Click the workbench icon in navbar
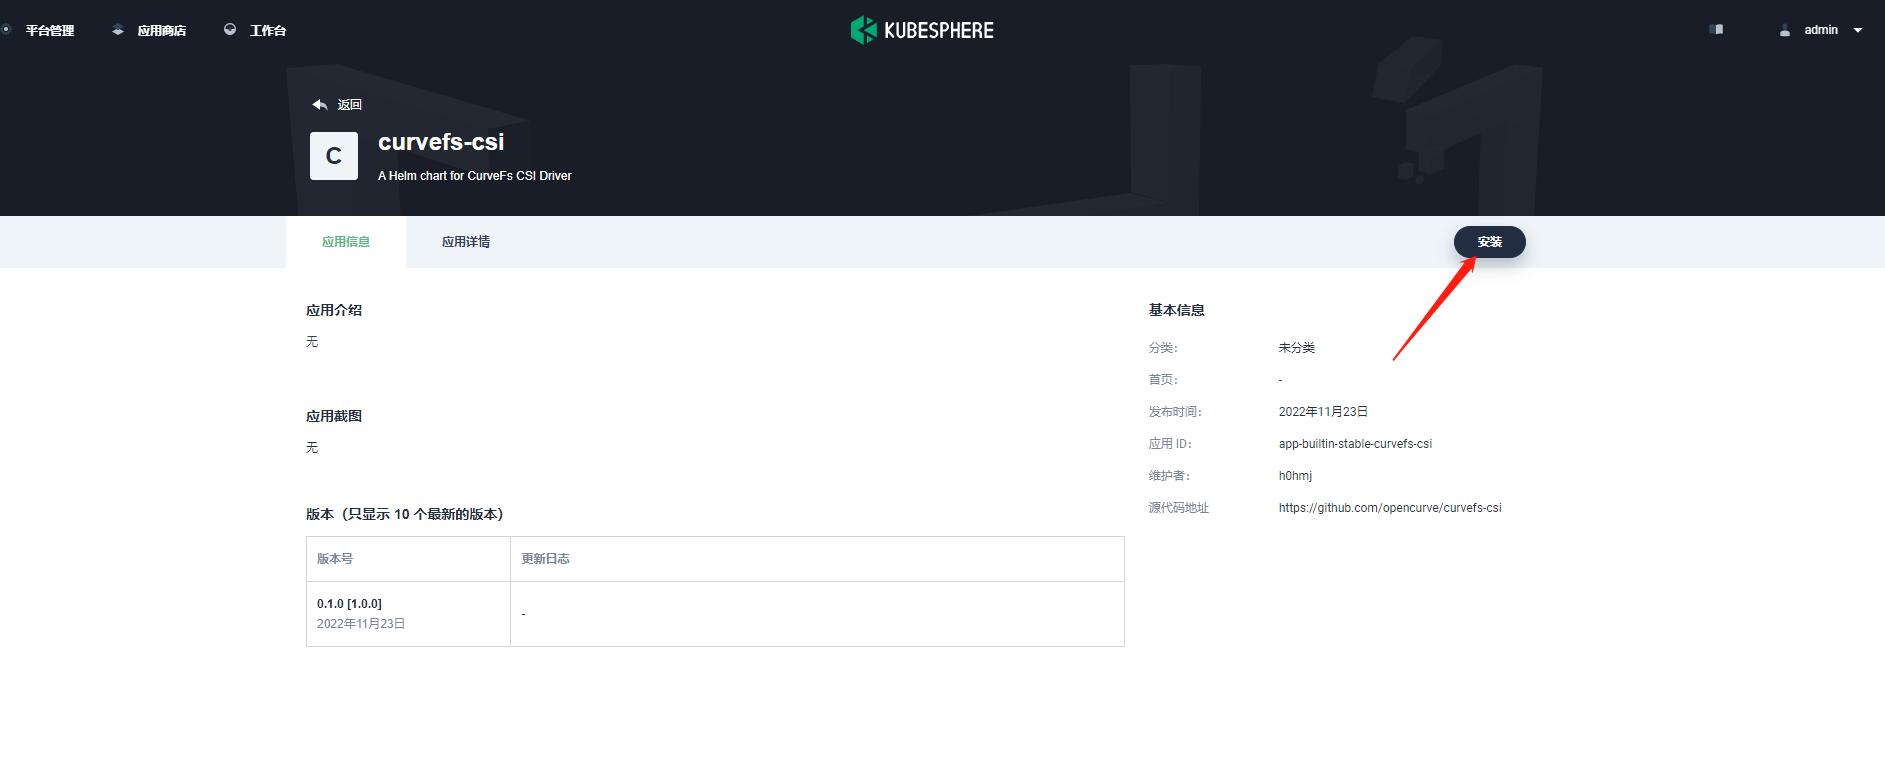 230,30
